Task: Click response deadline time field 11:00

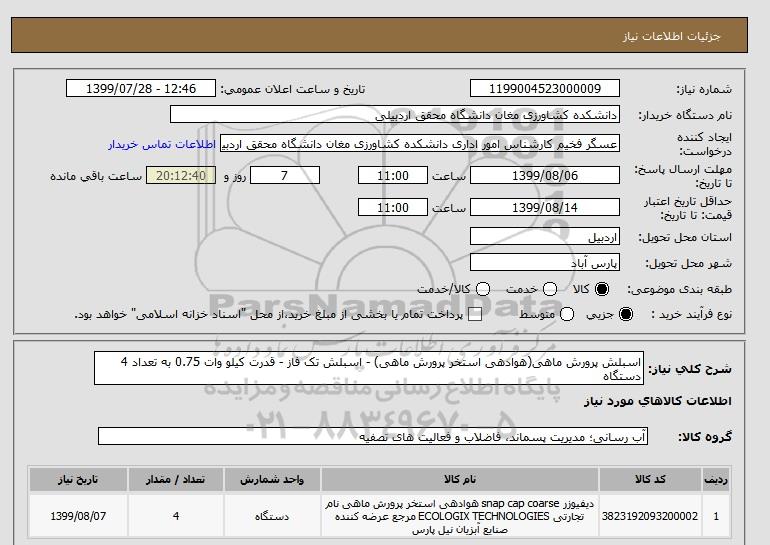Action: point(393,175)
